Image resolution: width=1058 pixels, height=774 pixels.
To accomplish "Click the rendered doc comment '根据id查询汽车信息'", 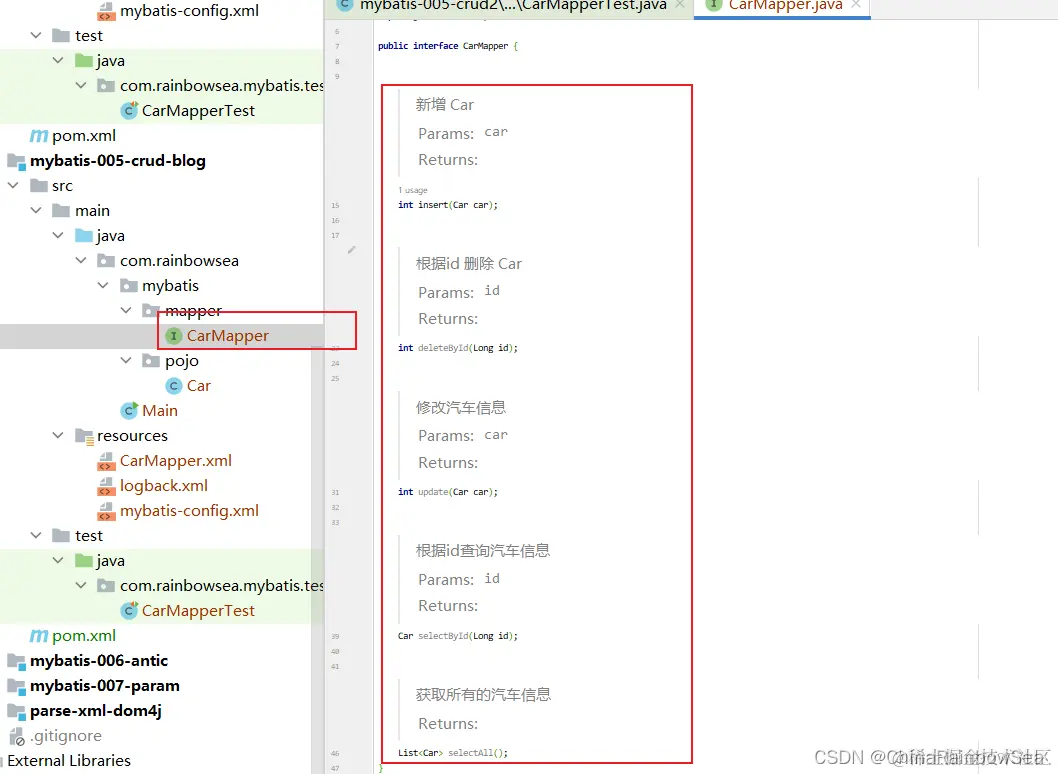I will tap(482, 551).
